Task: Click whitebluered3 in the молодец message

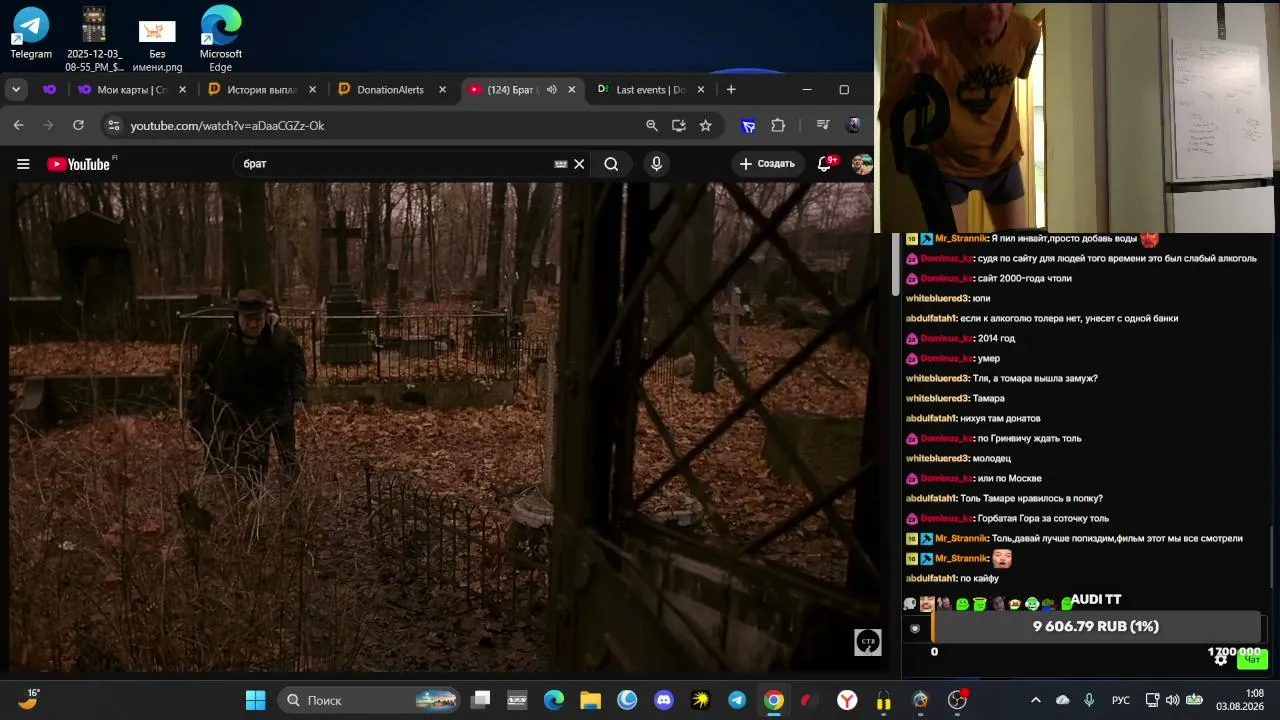Action: pyautogui.click(x=937, y=458)
